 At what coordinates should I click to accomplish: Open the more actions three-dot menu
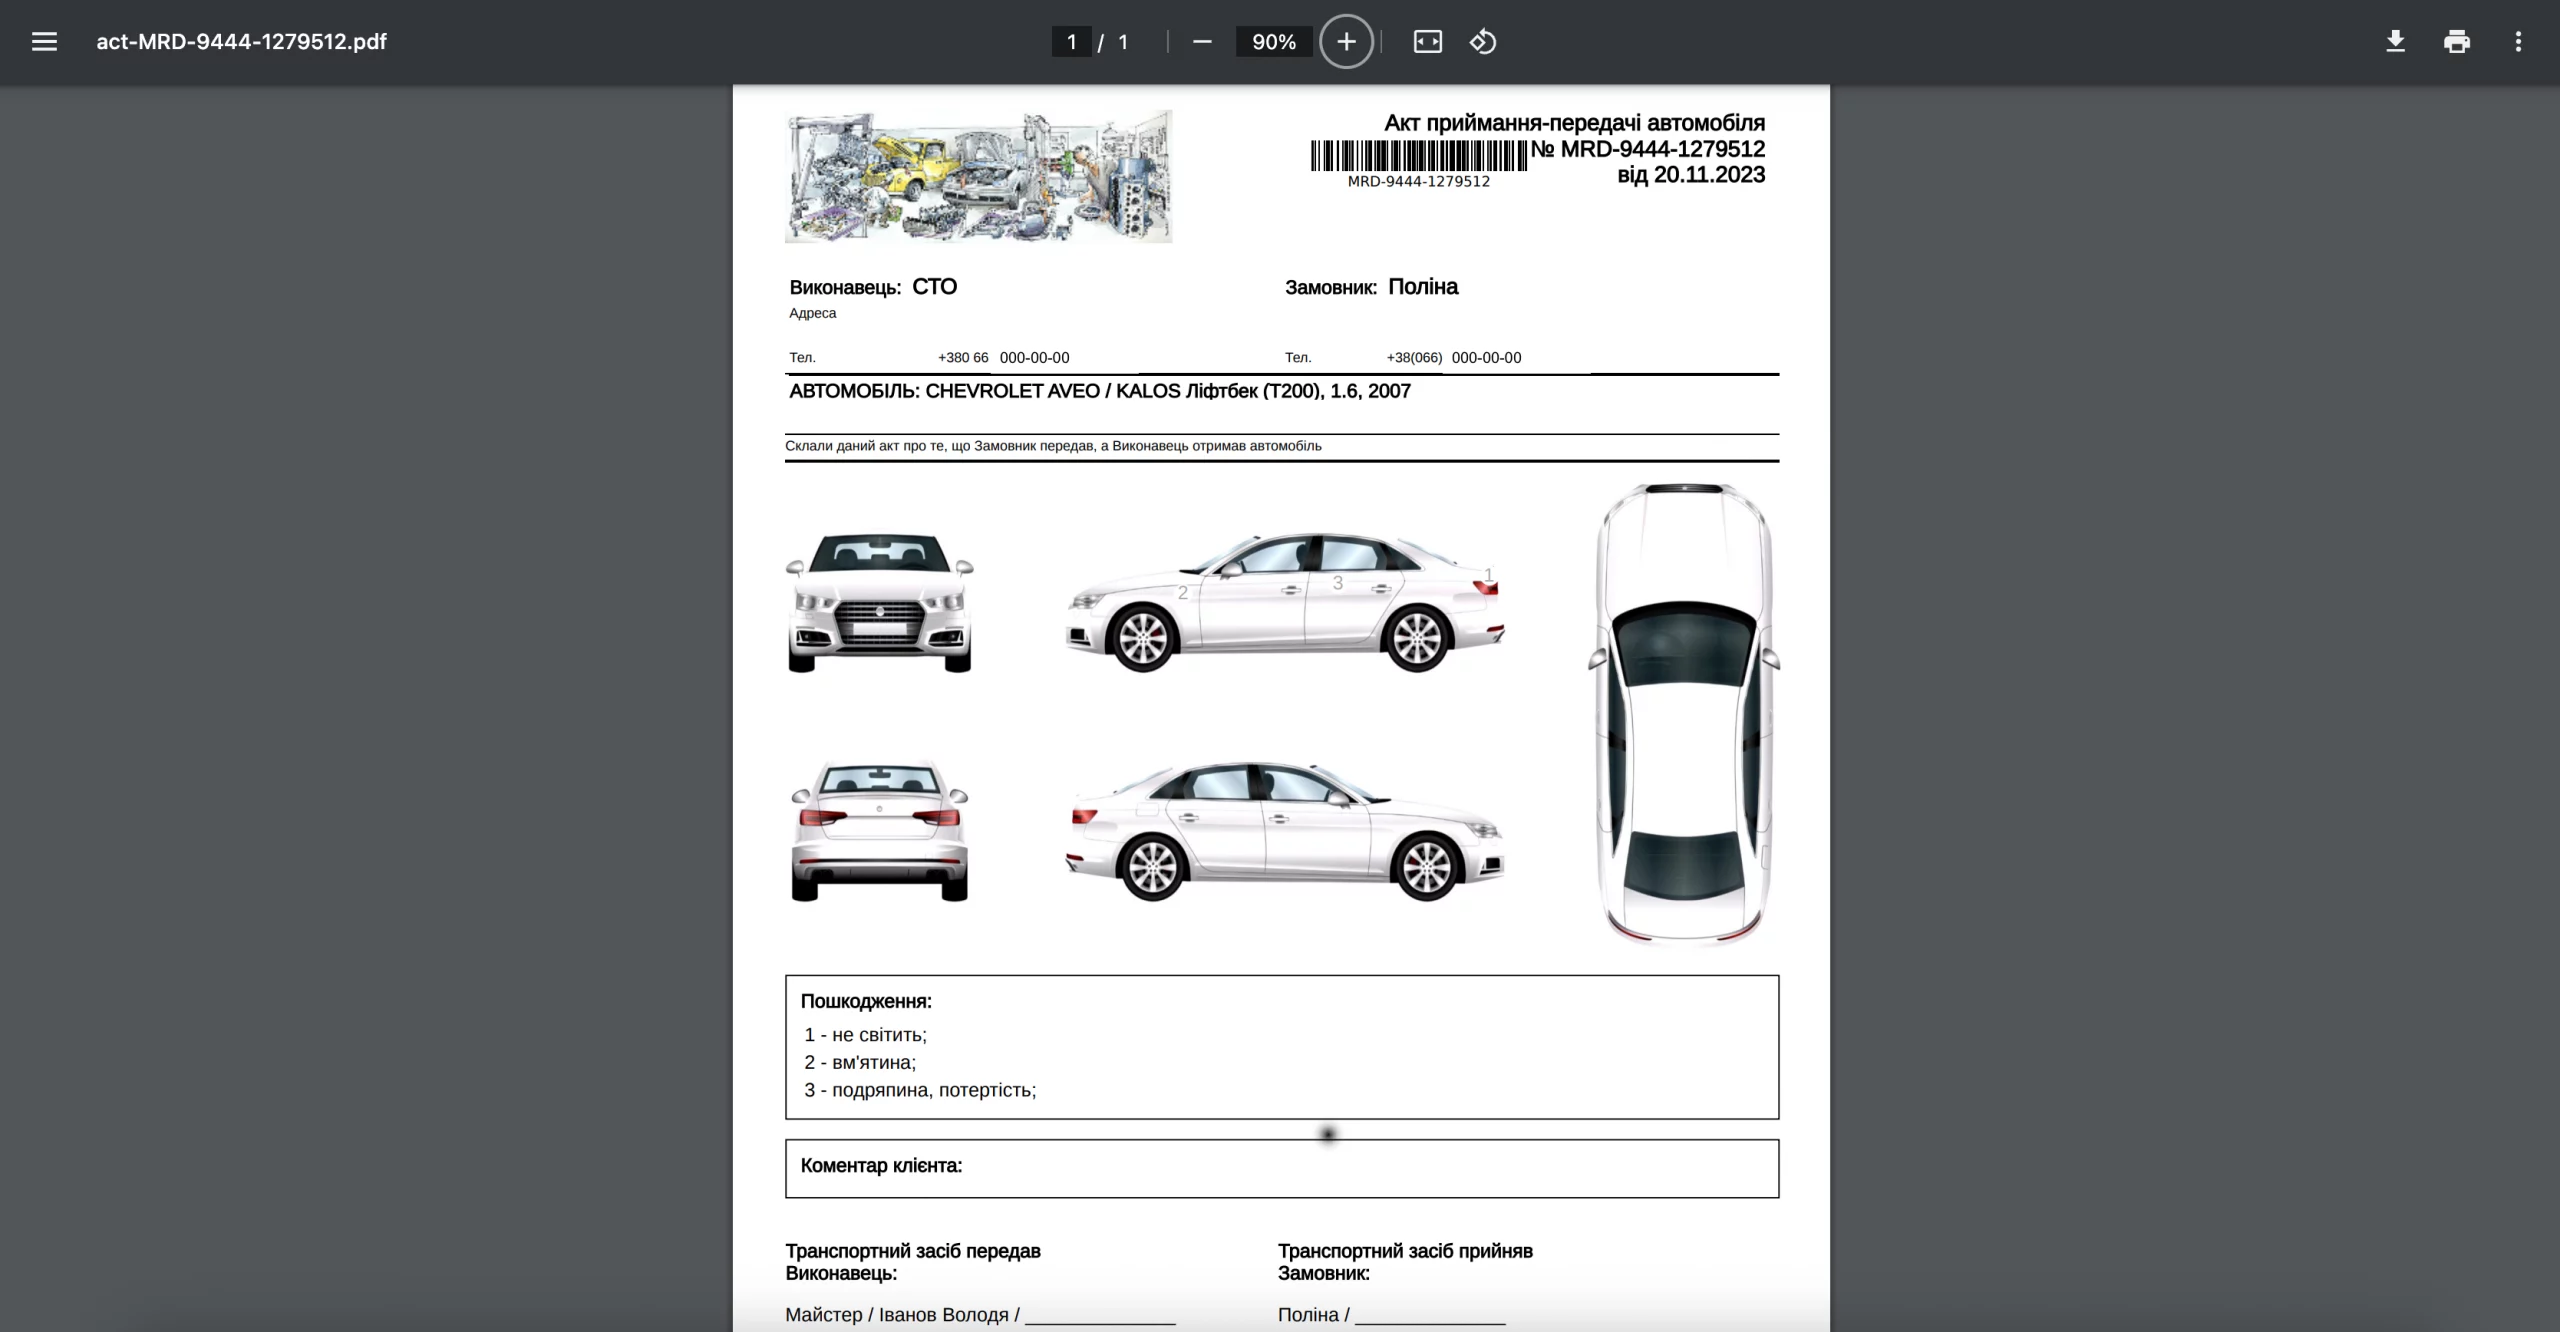tap(2518, 41)
